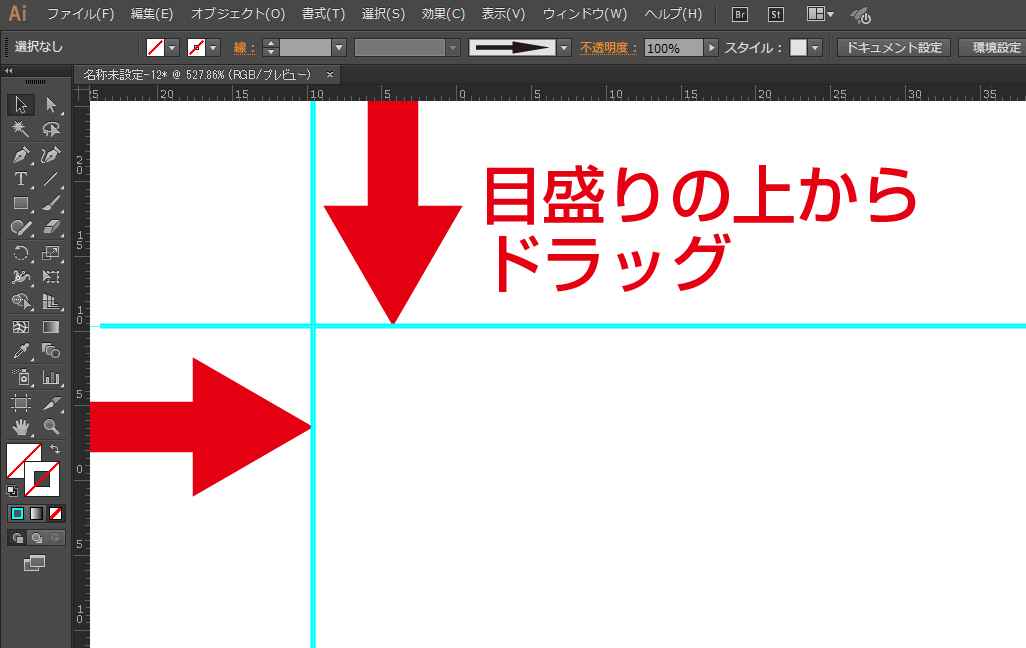1026x648 pixels.
Task: Open control bar fill color dropdown
Action: tap(172, 48)
